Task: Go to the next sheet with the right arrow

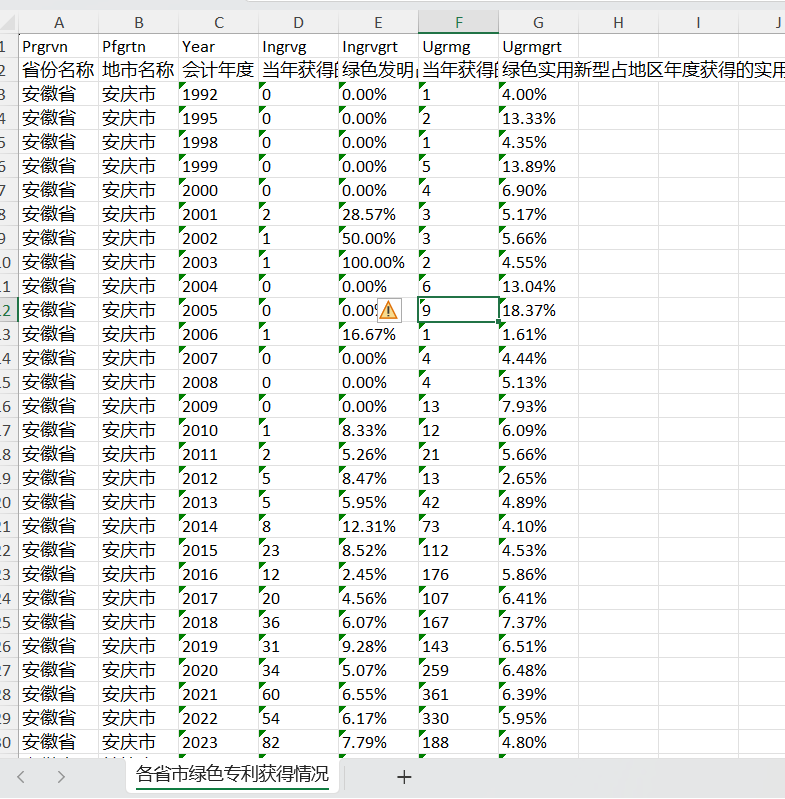Action: click(x=61, y=777)
